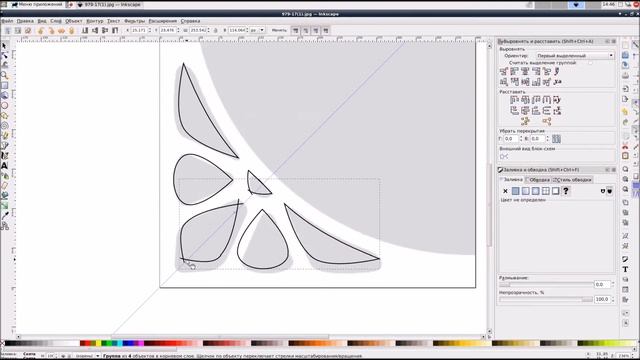Click Inkscape window button in taskbar
640x360 pixels.
tap(109, 4)
